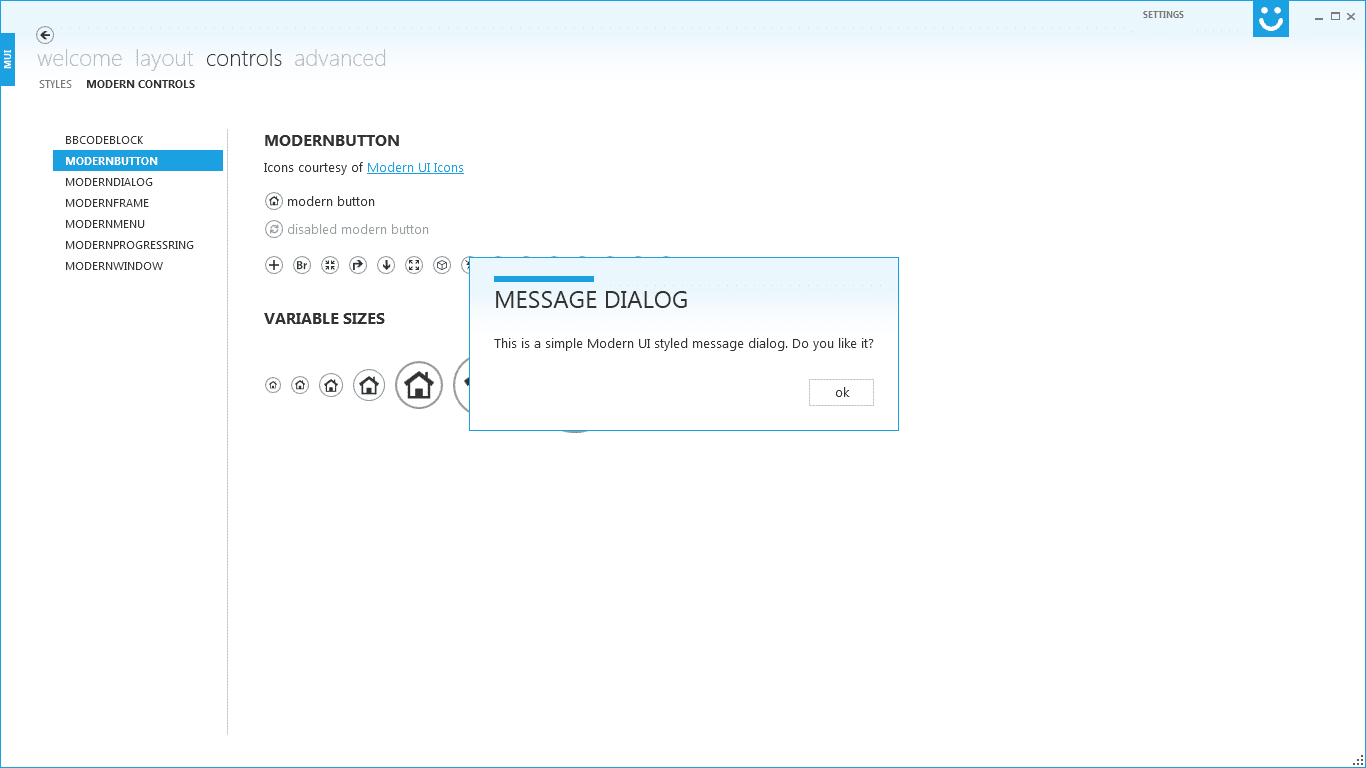This screenshot has height=768, width=1366.
Task: Click the home icon next to "modern button"
Action: [x=273, y=201]
